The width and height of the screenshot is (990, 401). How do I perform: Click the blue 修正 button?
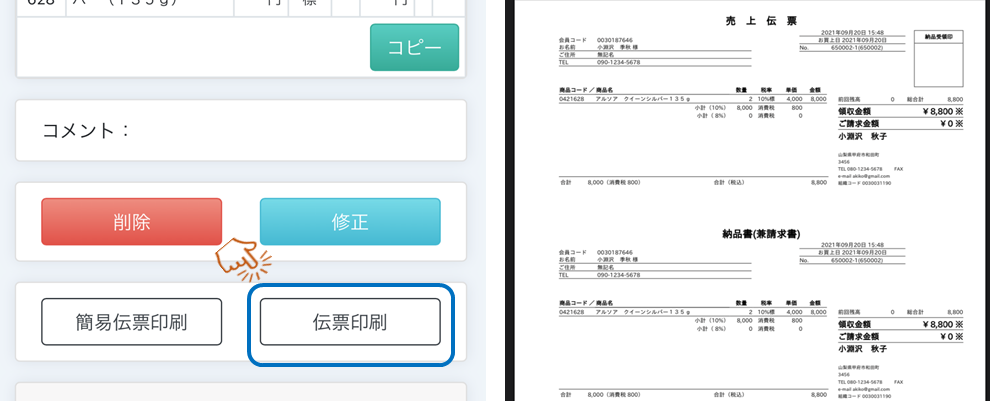[350, 221]
